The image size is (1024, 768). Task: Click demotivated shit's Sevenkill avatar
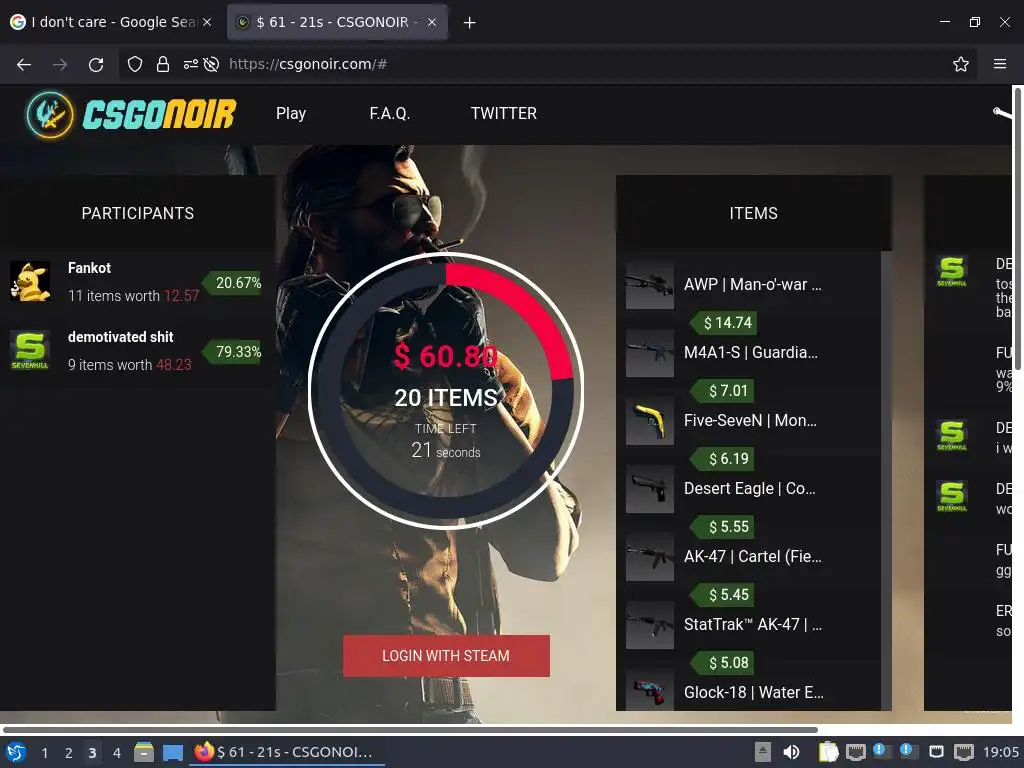click(30, 351)
